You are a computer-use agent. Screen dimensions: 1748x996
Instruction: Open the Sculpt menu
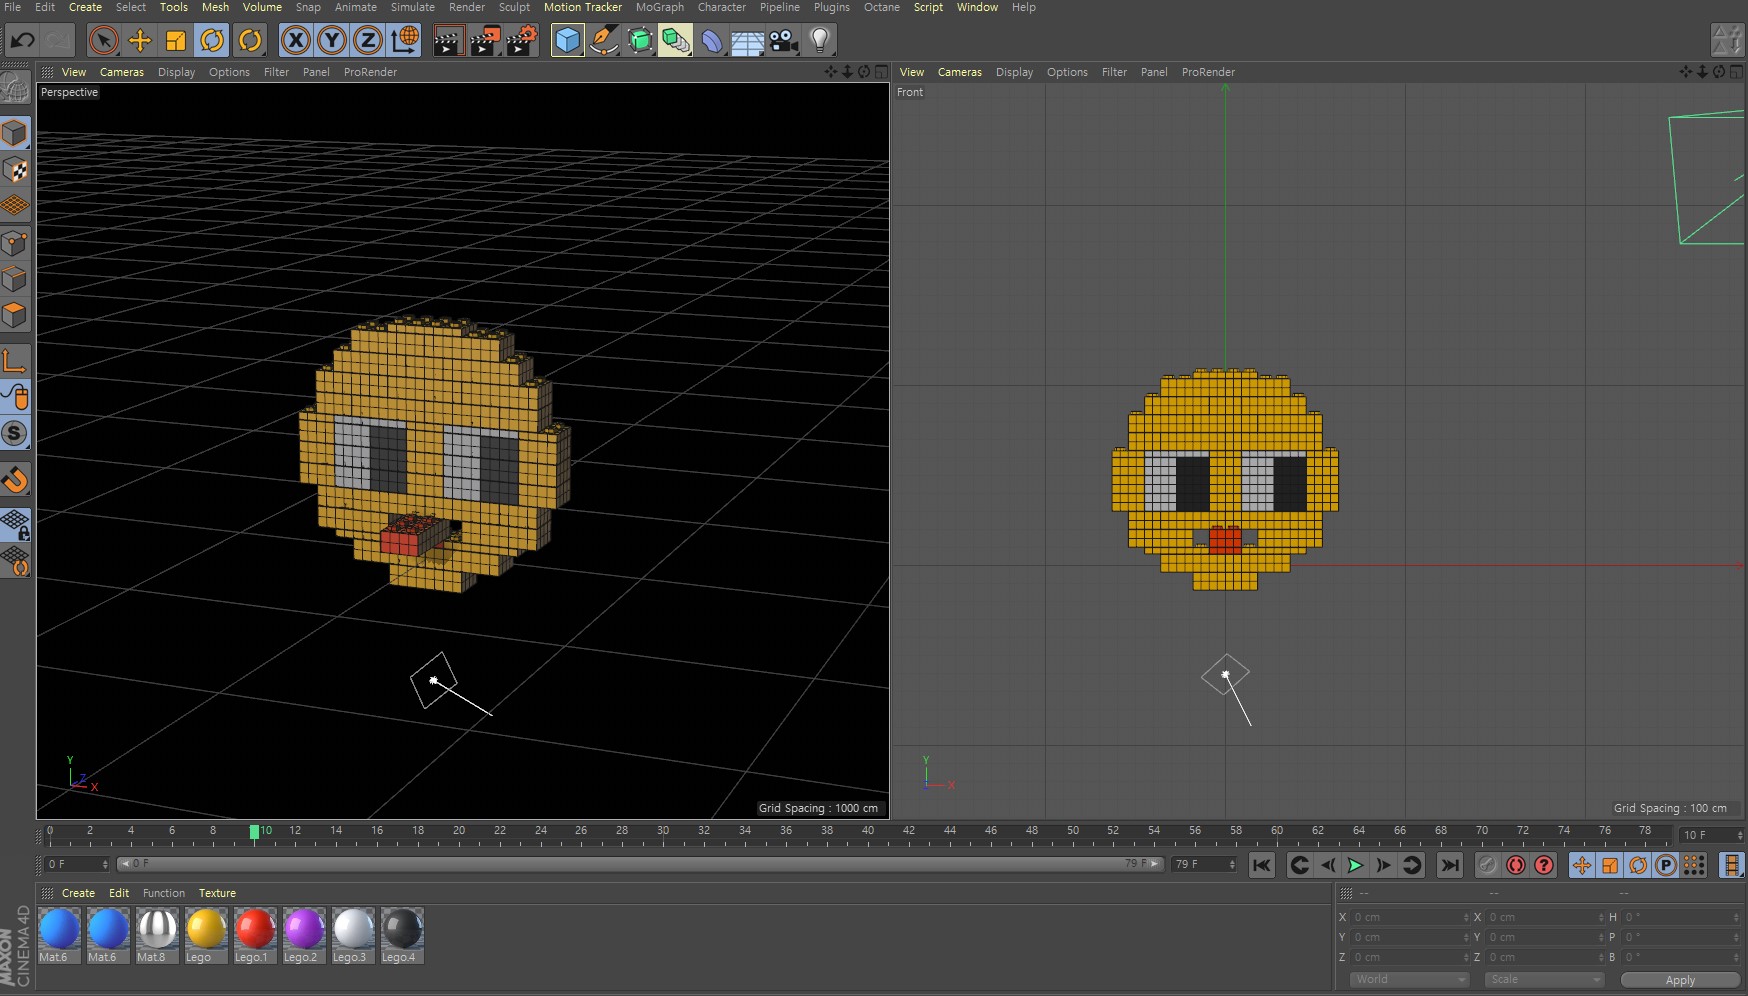coord(514,7)
